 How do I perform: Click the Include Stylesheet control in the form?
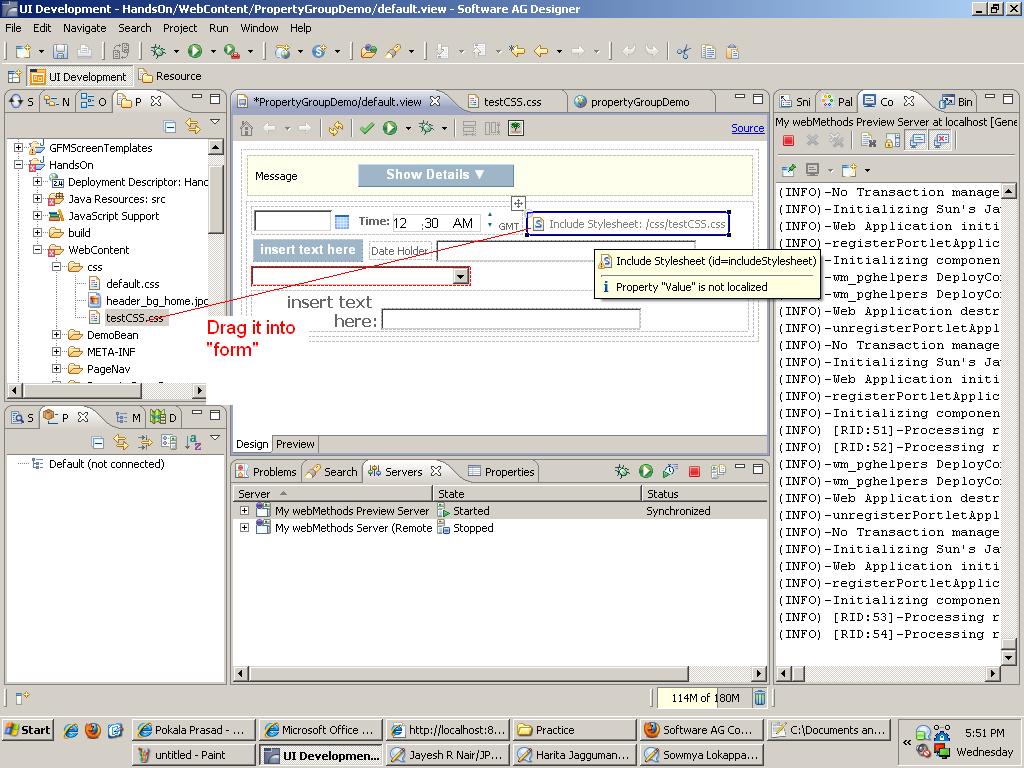[628, 224]
